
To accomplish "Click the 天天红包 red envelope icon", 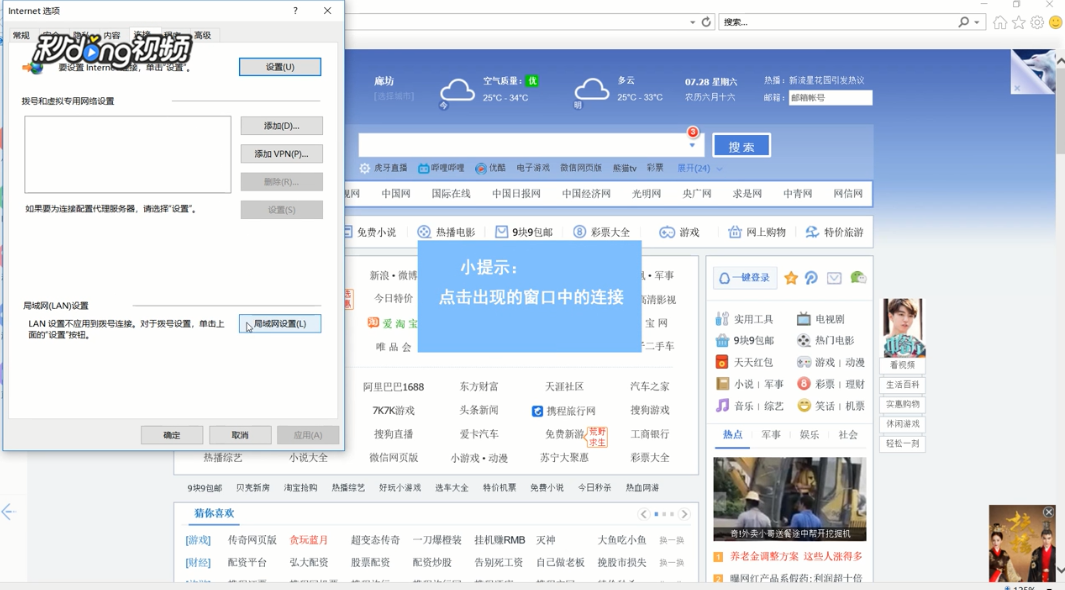I will (x=722, y=362).
